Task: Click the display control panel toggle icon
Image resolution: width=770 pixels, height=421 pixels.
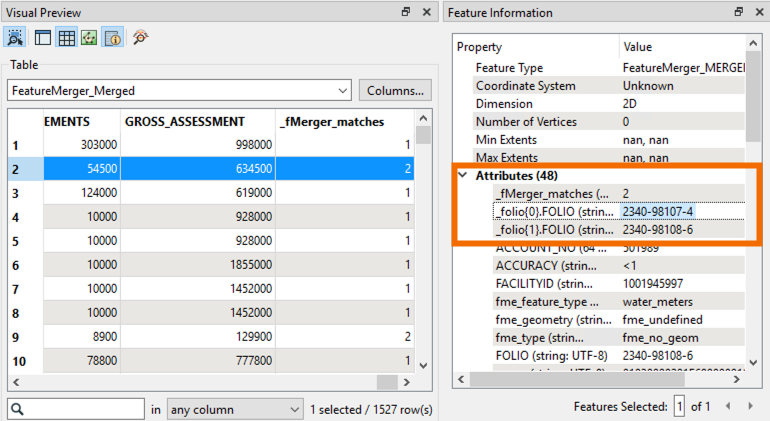Action: (43, 37)
